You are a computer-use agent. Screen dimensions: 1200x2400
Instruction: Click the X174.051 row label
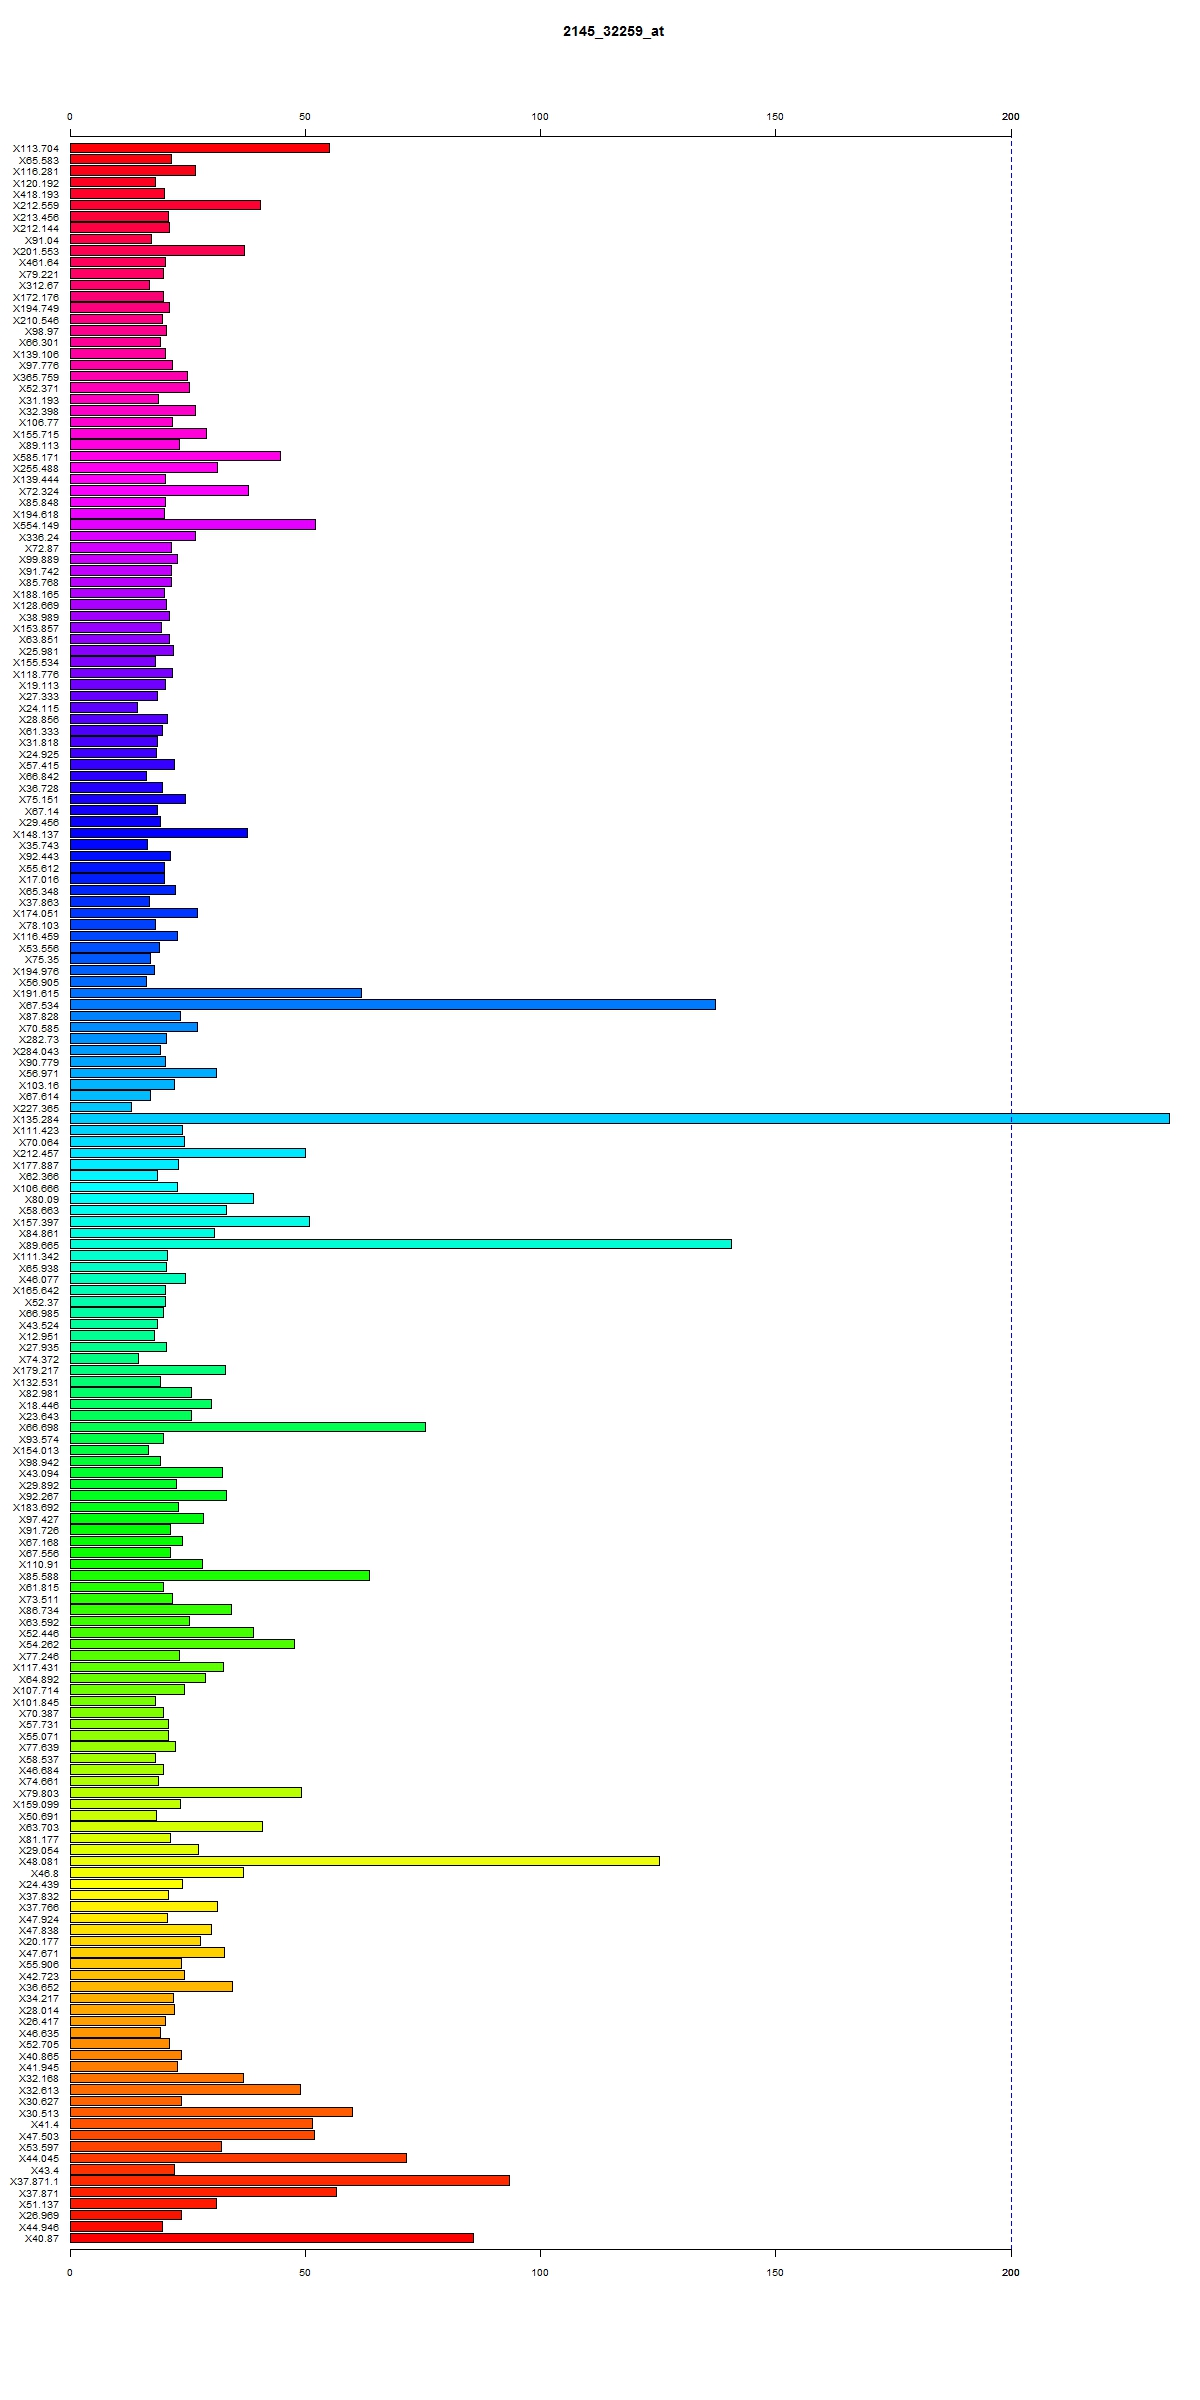(x=36, y=913)
